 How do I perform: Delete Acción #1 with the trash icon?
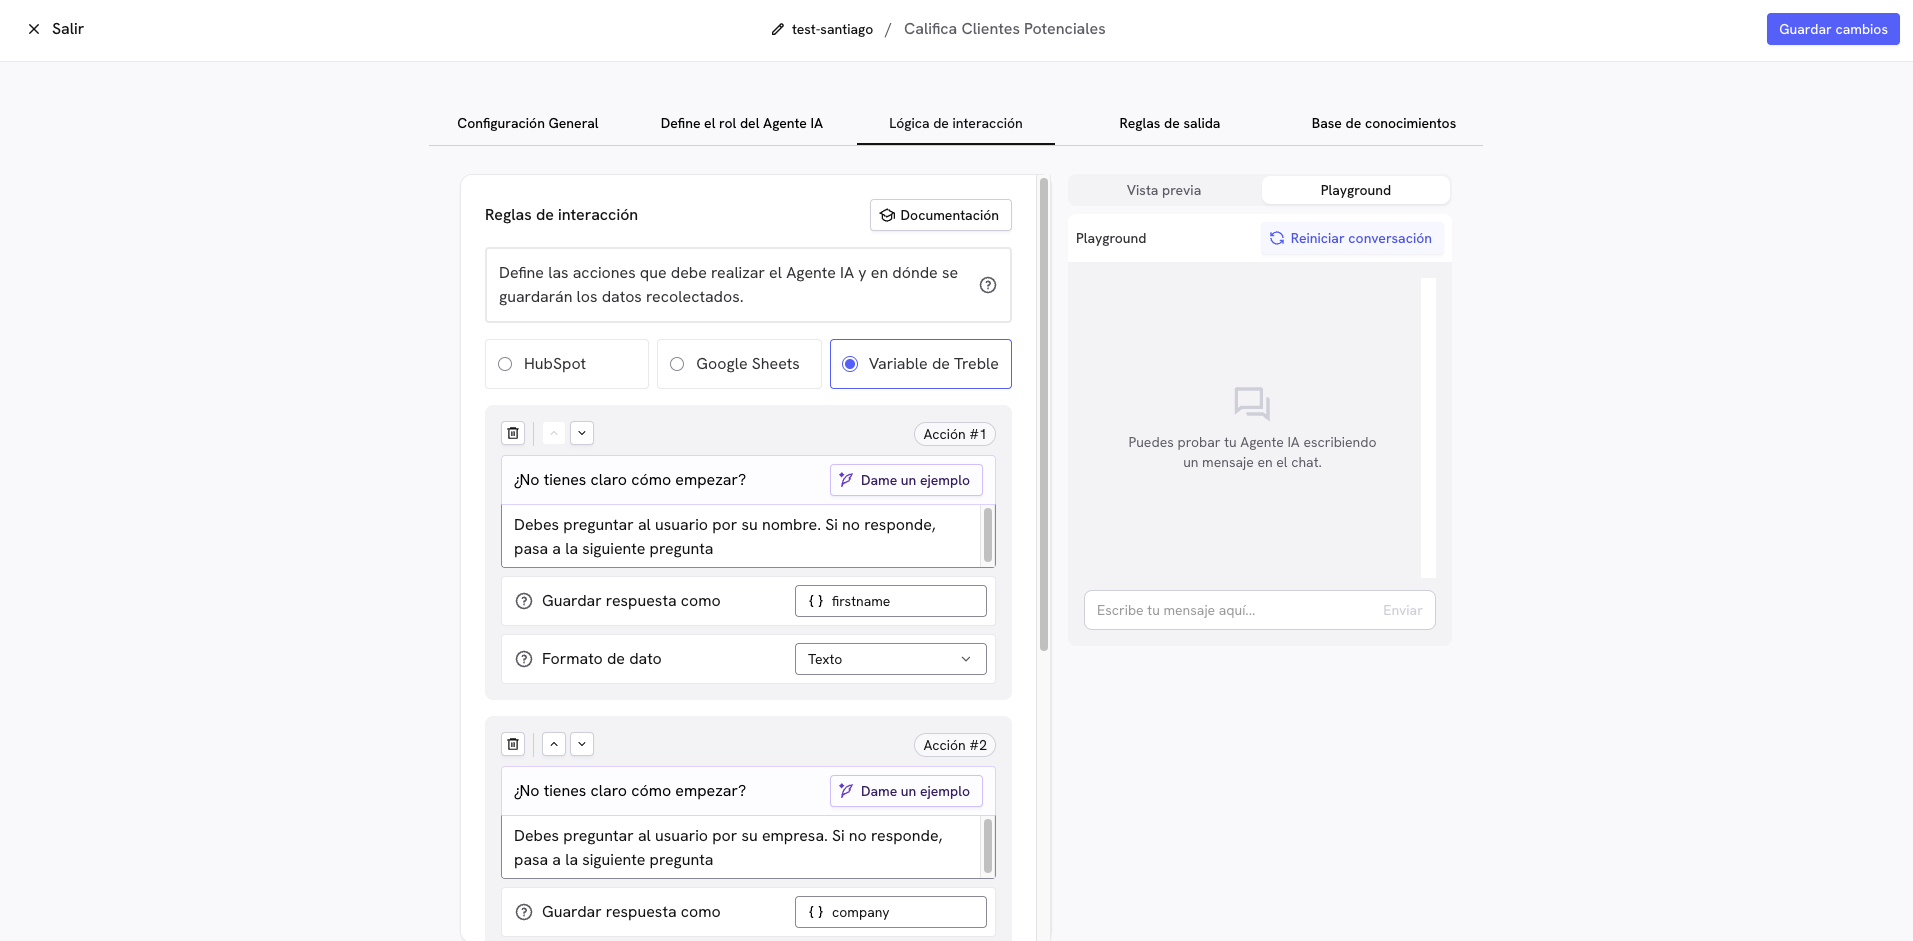[513, 433]
